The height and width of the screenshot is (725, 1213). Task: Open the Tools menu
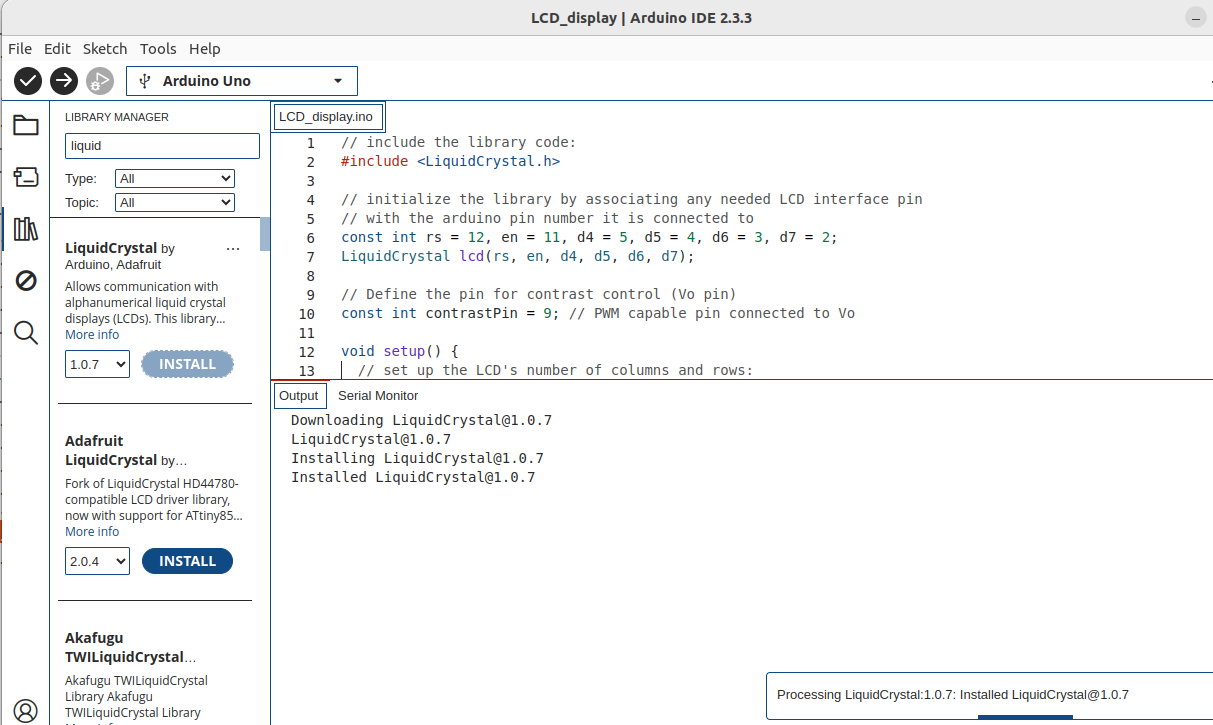(158, 48)
